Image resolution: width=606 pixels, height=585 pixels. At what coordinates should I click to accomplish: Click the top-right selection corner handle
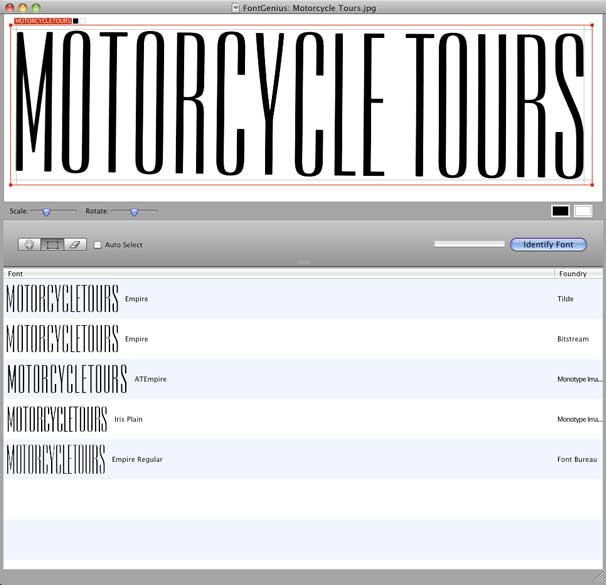pos(592,26)
